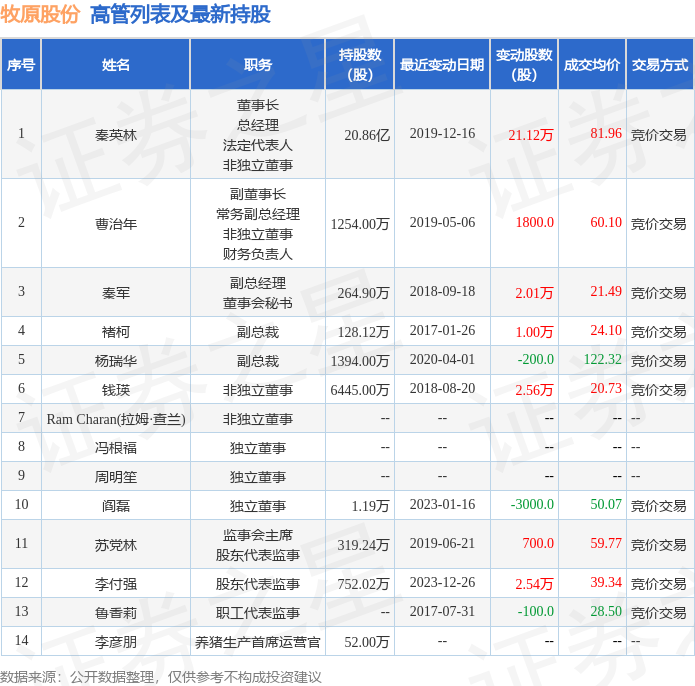Click the average price 28.50

coord(606,612)
